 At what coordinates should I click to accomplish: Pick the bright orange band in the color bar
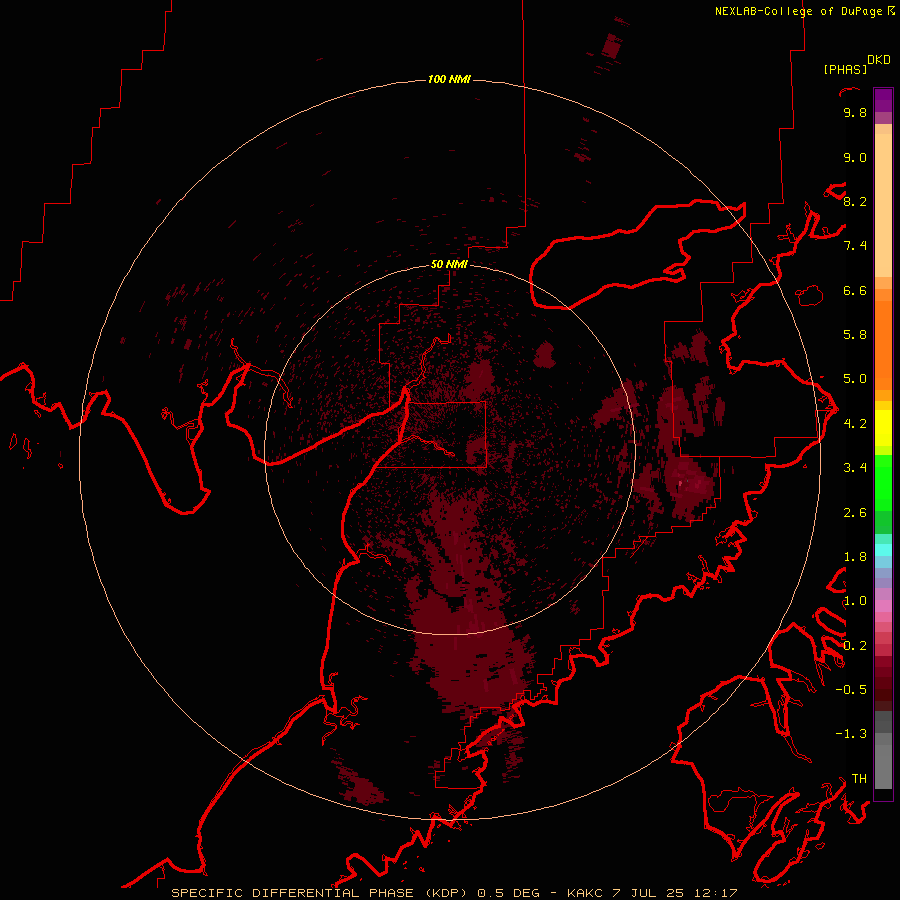[x=883, y=344]
